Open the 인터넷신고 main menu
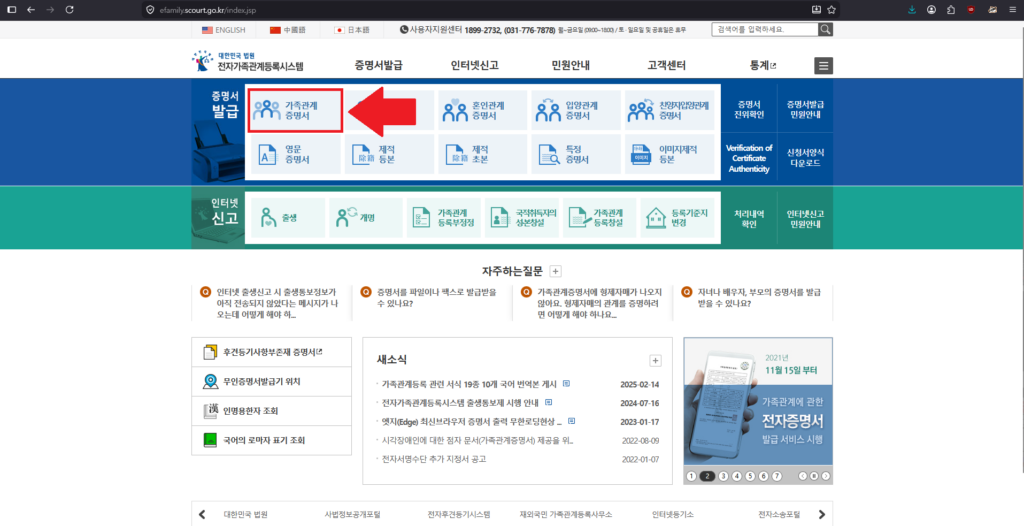 click(x=475, y=65)
